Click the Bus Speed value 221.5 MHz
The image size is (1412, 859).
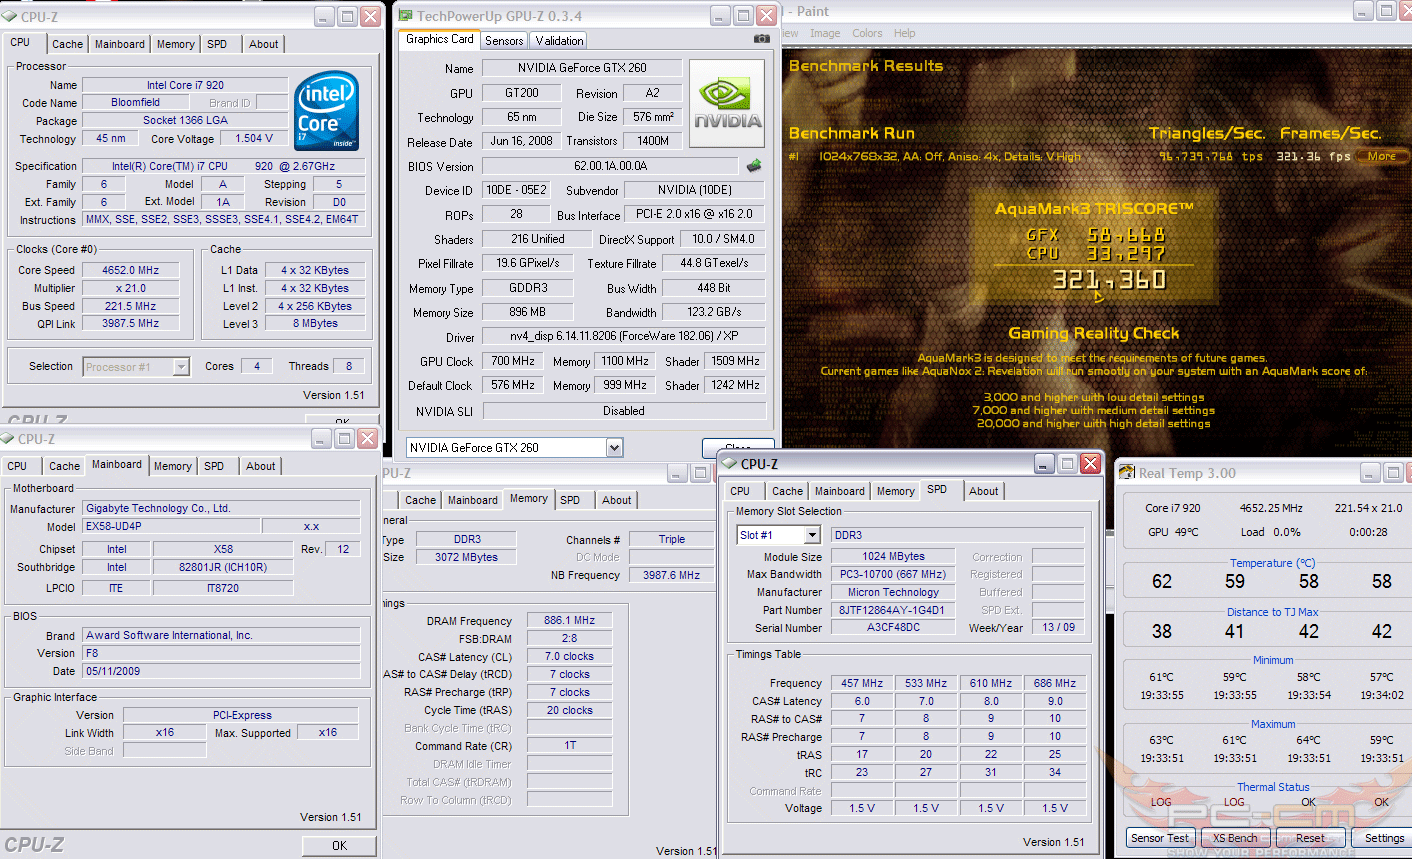point(131,306)
